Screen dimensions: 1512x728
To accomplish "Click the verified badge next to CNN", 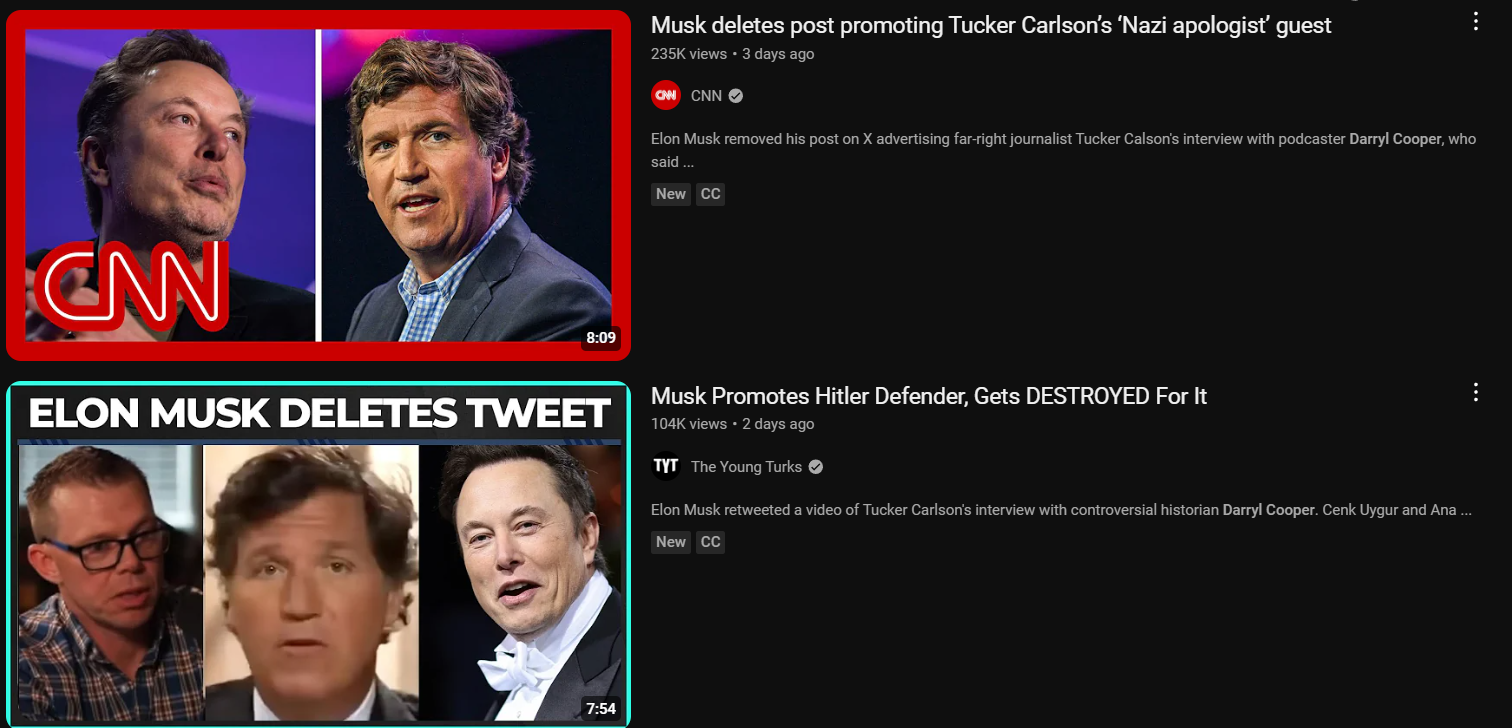I will [736, 96].
